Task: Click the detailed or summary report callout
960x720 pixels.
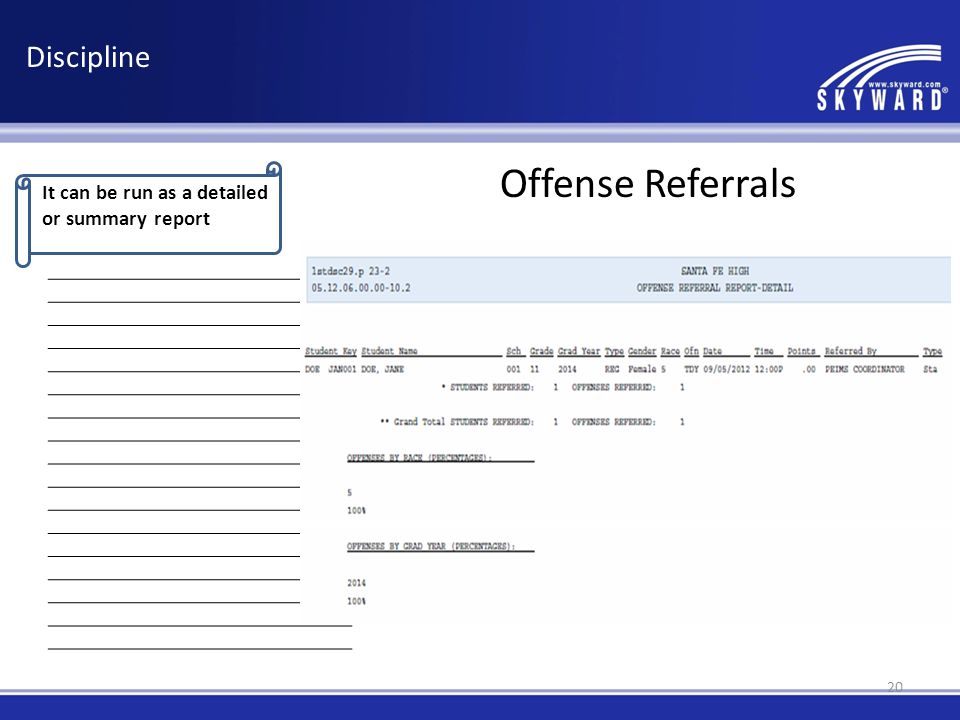Action: pyautogui.click(x=149, y=214)
